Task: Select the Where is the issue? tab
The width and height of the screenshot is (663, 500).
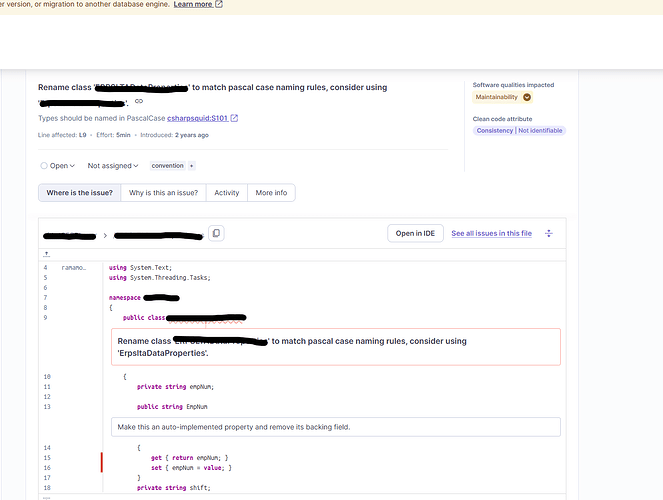Action: 79,193
